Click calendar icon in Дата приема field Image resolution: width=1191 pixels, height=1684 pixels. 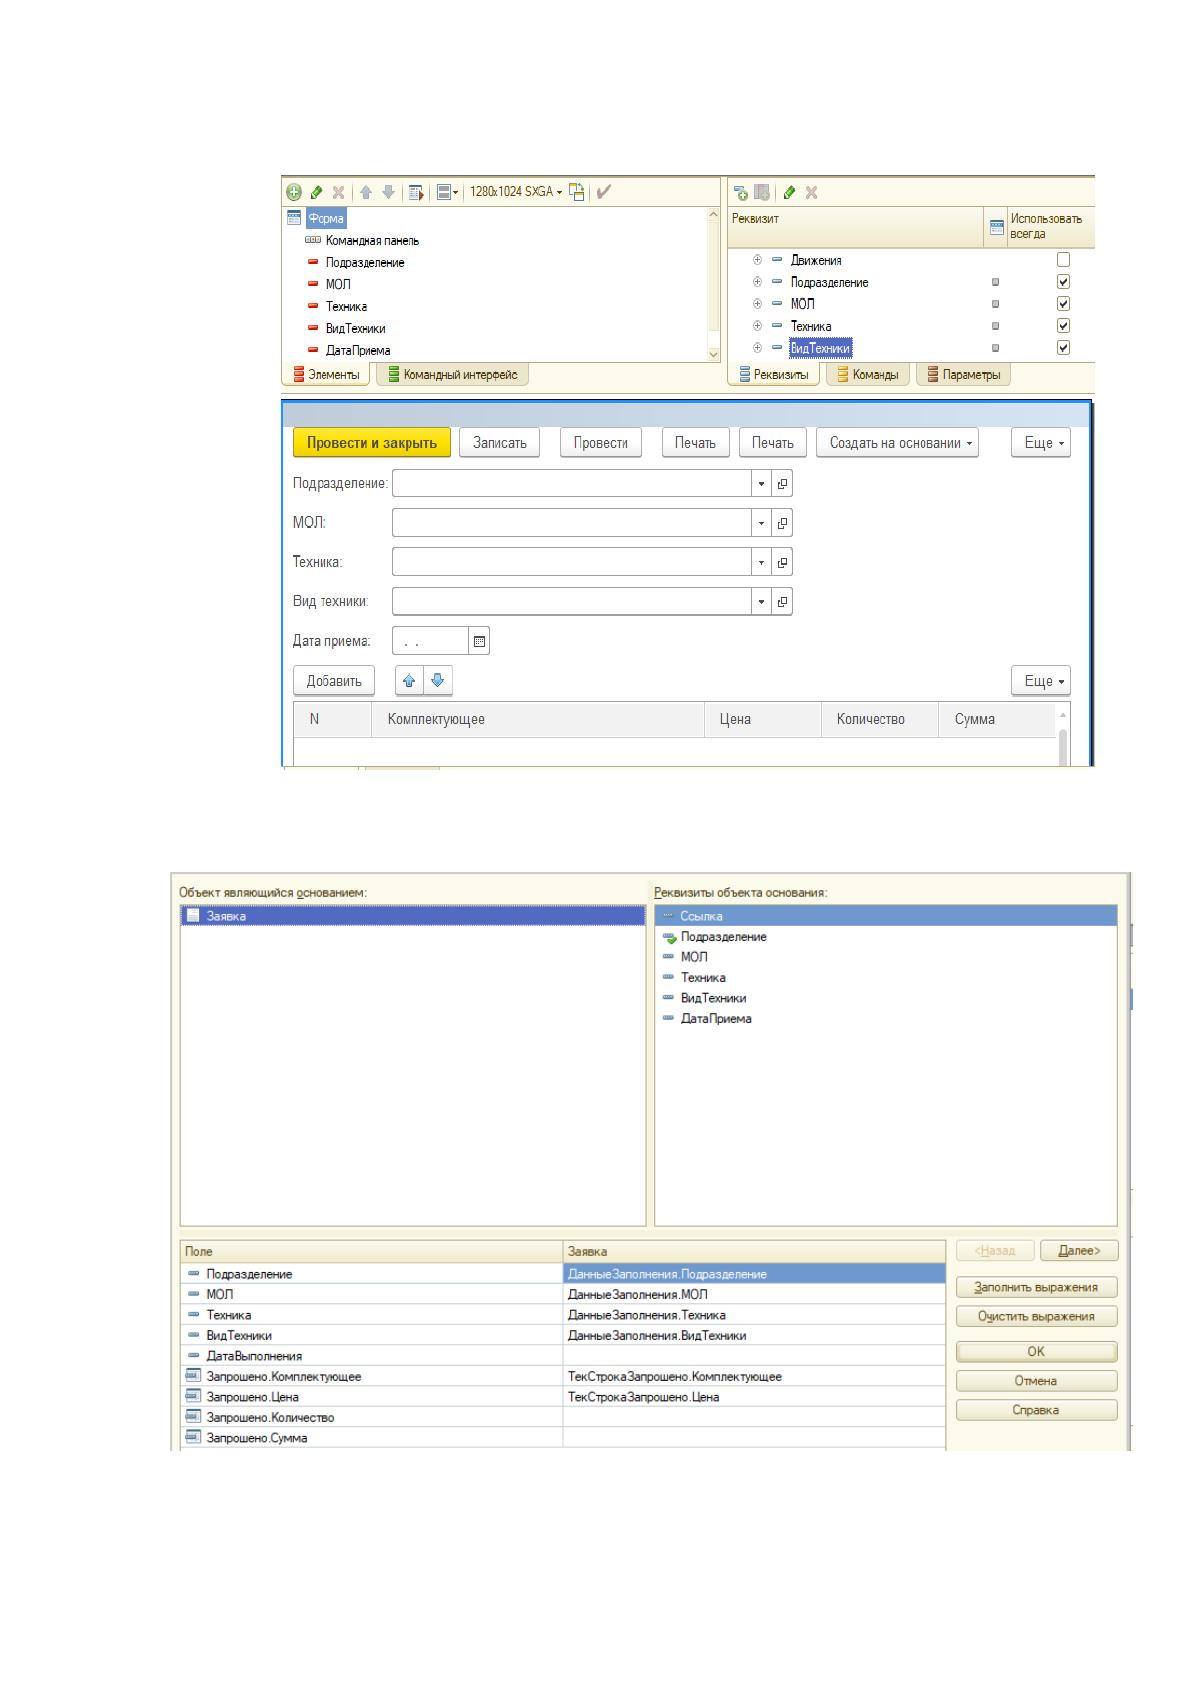pos(479,641)
